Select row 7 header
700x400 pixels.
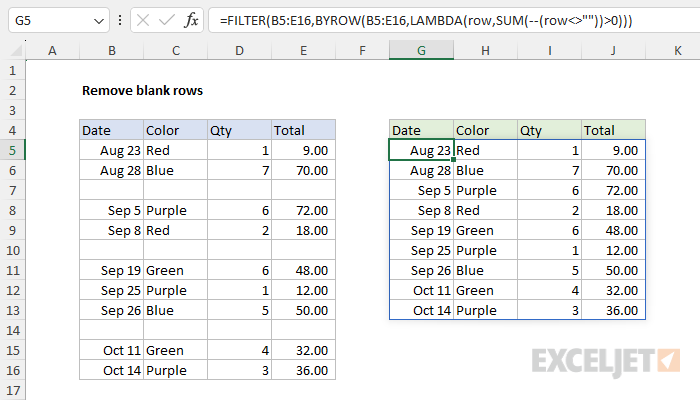click(x=12, y=191)
